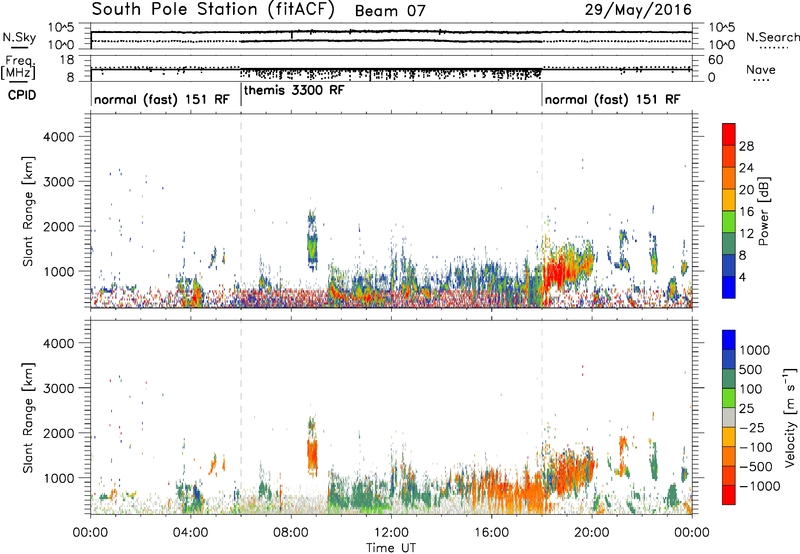Click the 'Power [dB]' colorbar label
Image resolution: width=800 pixels, height=554 pixels.
pyautogui.click(x=763, y=211)
